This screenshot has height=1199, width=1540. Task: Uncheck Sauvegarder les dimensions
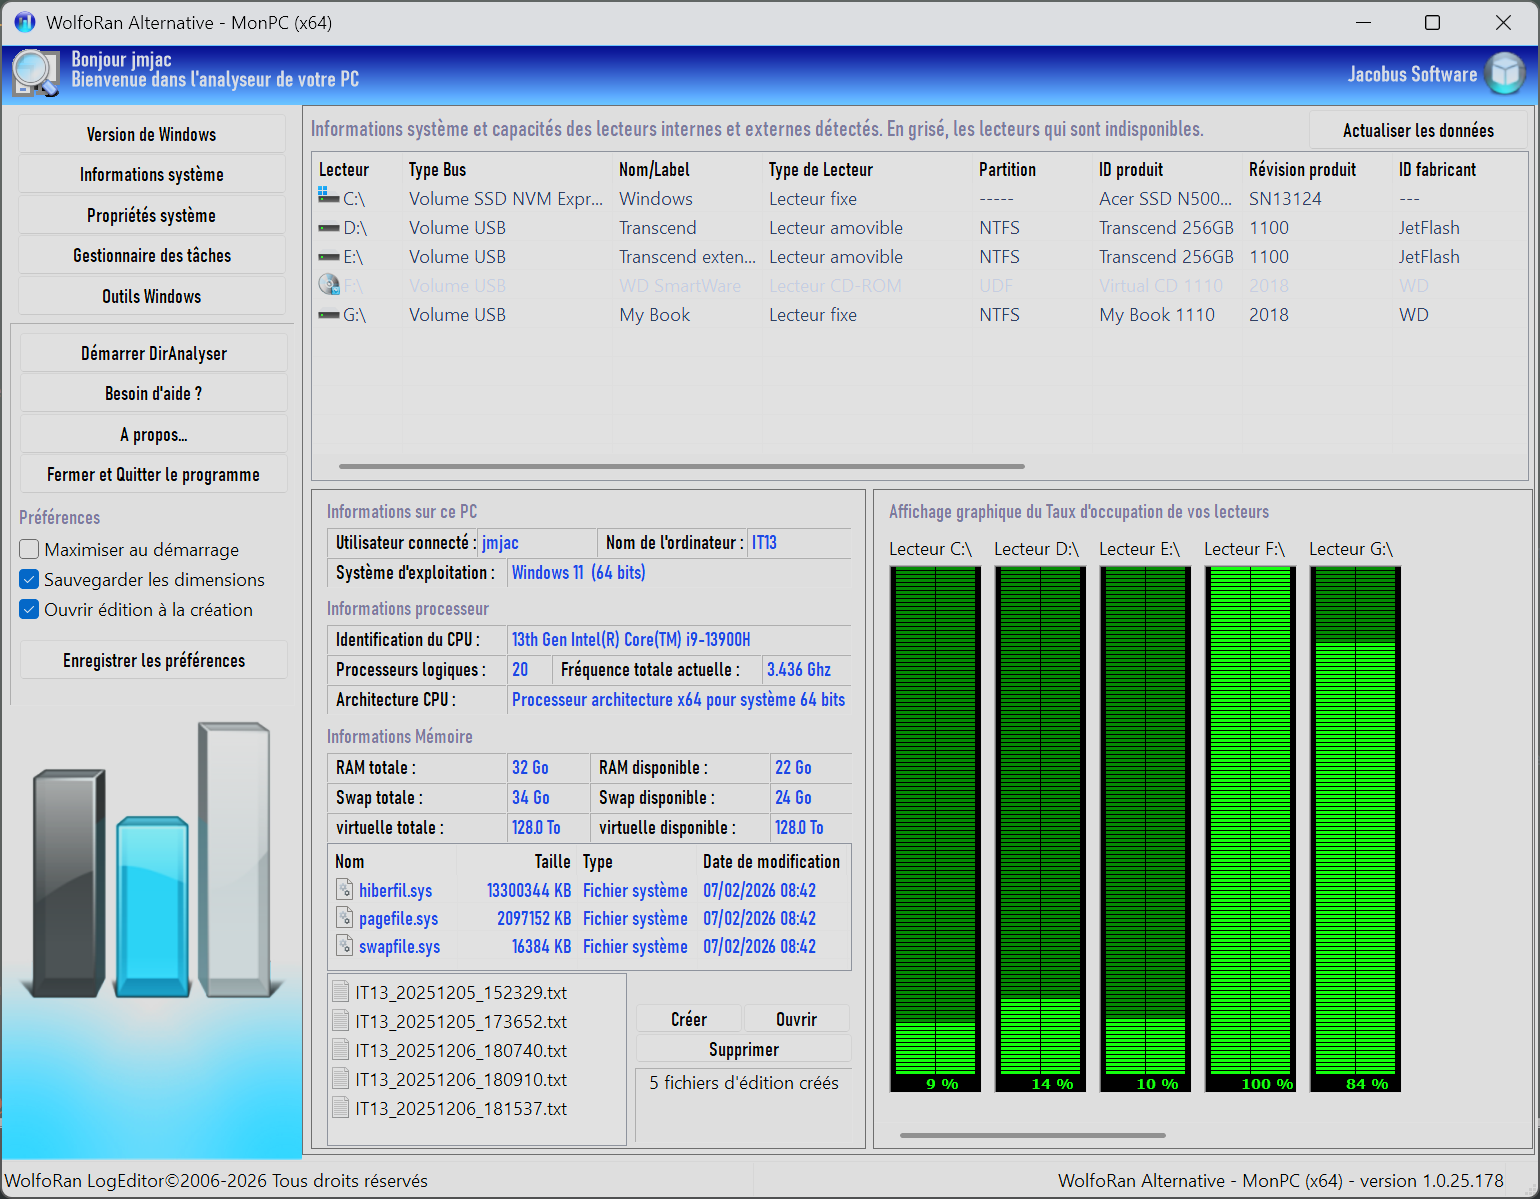coord(30,579)
